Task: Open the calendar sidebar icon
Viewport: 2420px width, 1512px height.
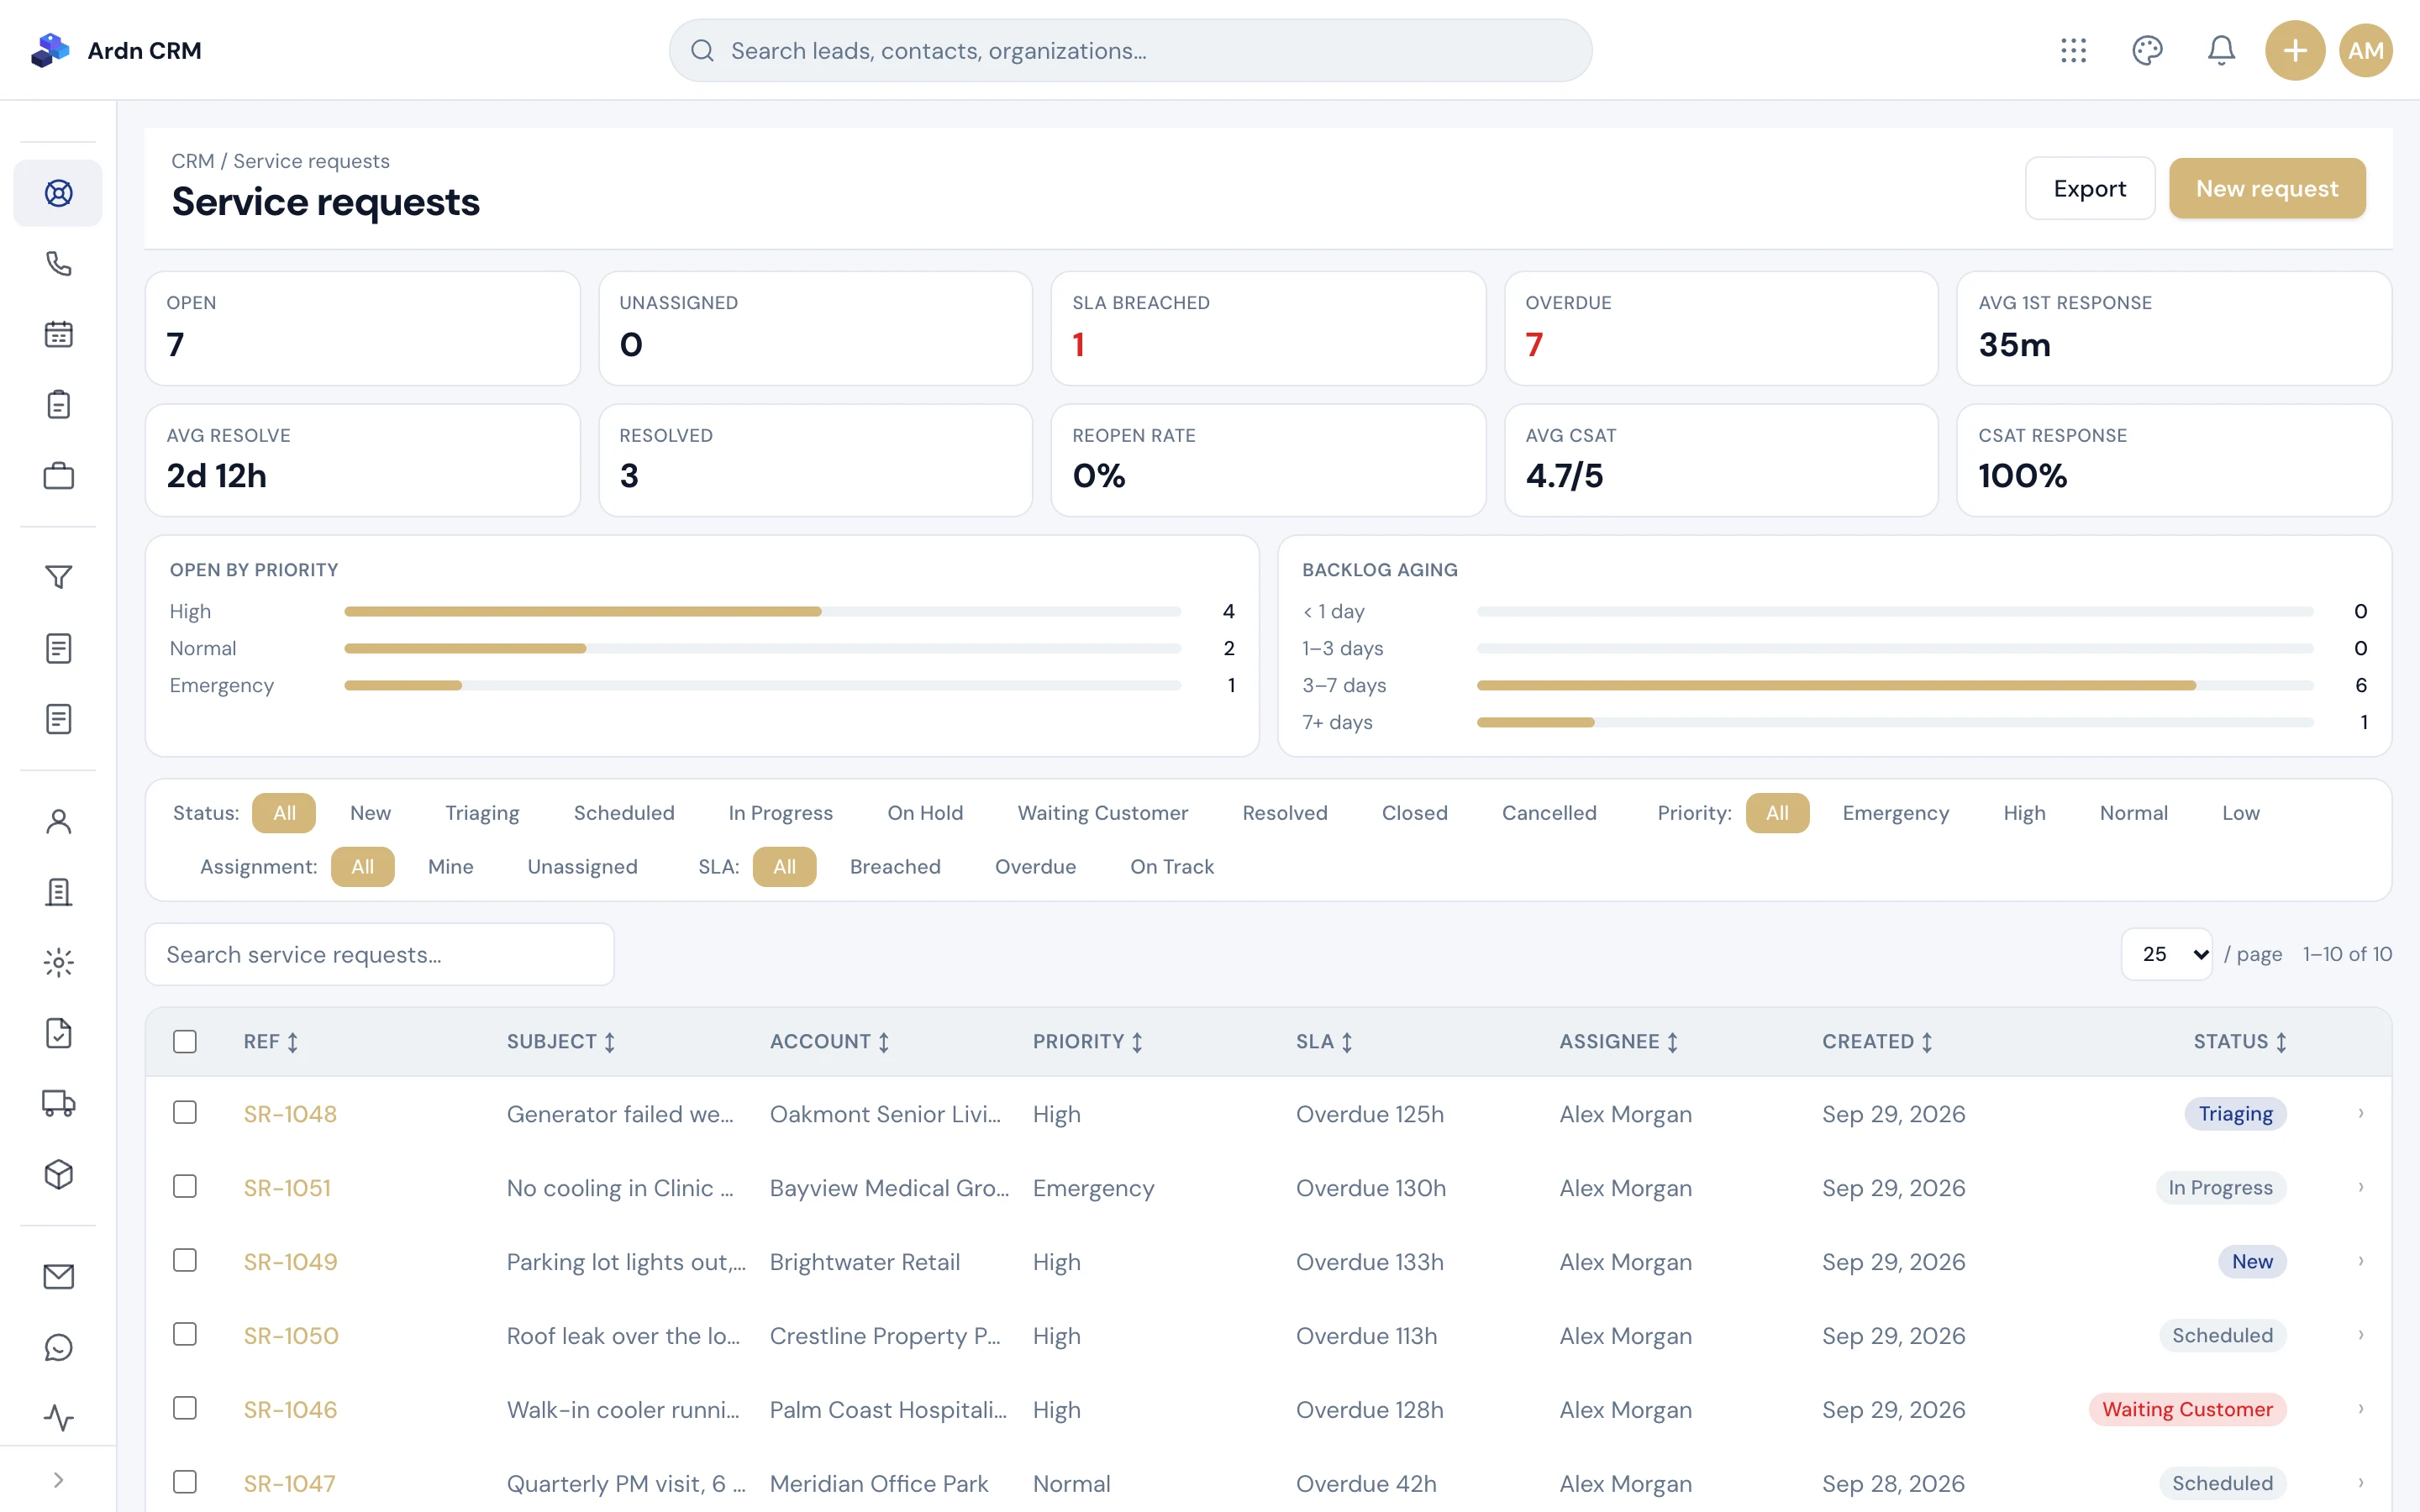Action: pos(58,334)
